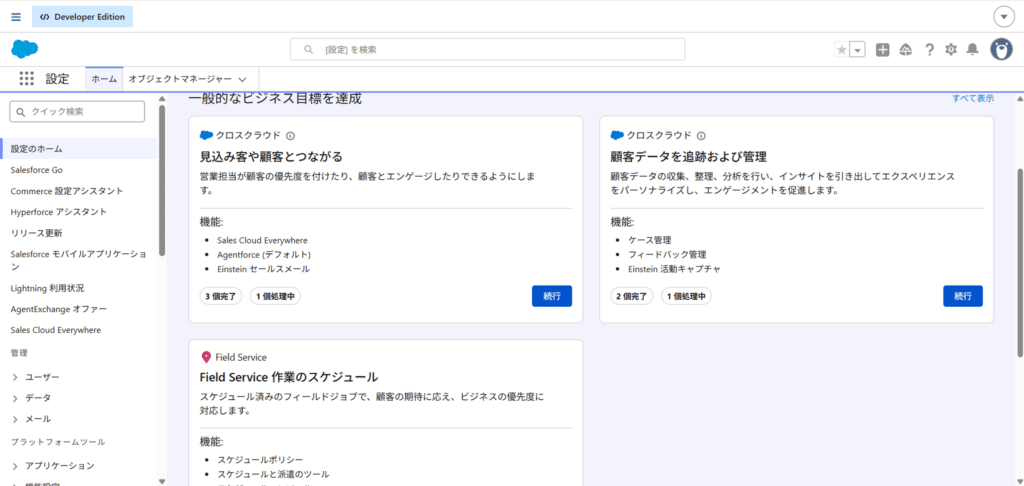Click Sales Cloud Everywhere in the 機能 list
The height and width of the screenshot is (486, 1024).
coord(263,240)
